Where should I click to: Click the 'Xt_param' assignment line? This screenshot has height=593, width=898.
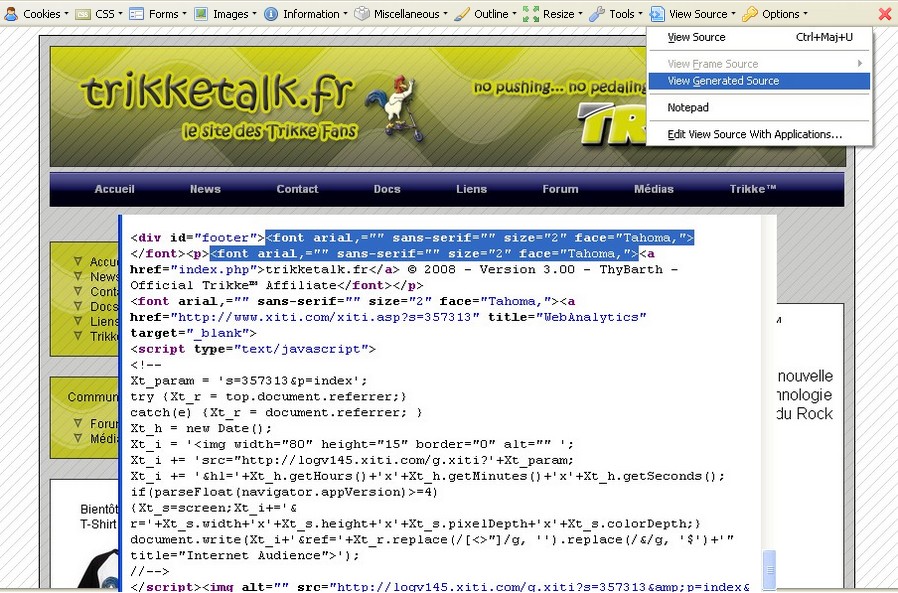pyautogui.click(x=249, y=380)
